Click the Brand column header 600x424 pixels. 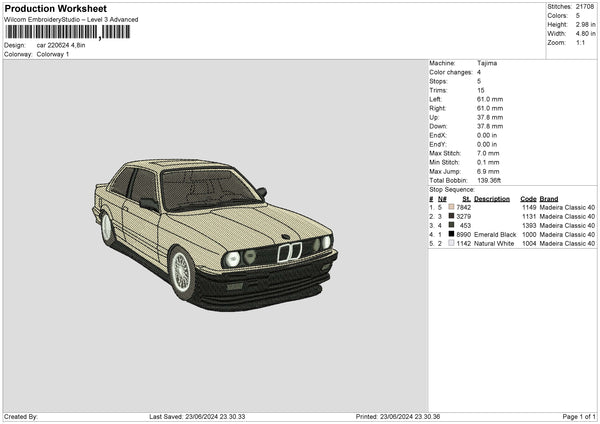tap(549, 198)
